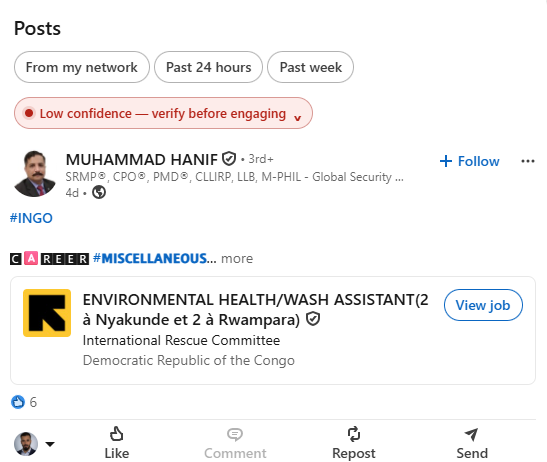
Task: Click the Send paper plane icon
Action: (472, 434)
